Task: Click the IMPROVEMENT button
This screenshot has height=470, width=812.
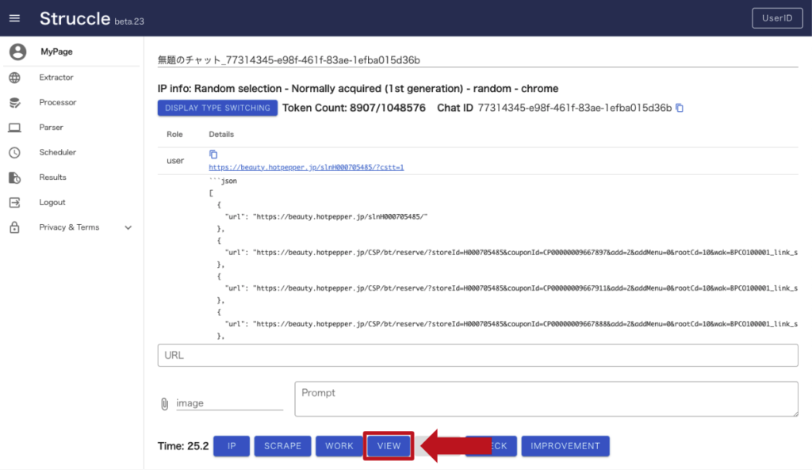Action: [565, 446]
